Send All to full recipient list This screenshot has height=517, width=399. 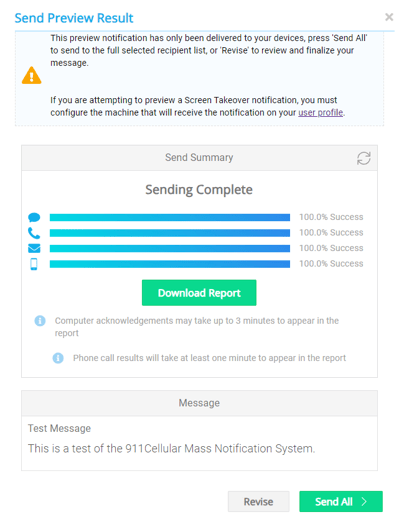pos(341,501)
